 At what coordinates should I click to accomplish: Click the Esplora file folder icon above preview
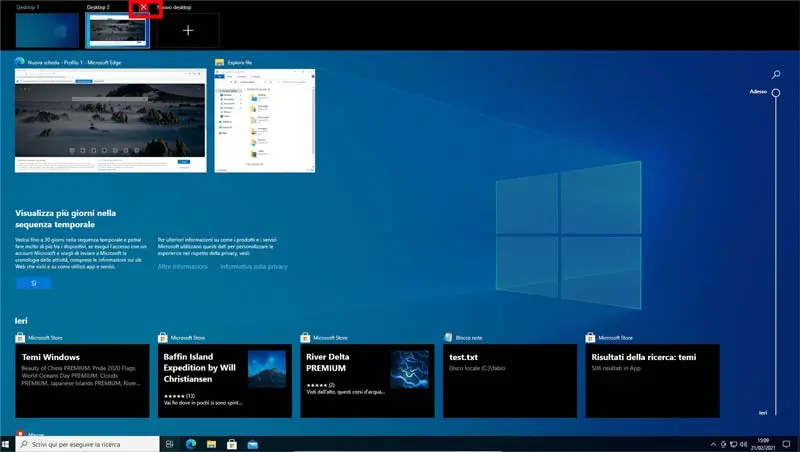click(x=219, y=62)
